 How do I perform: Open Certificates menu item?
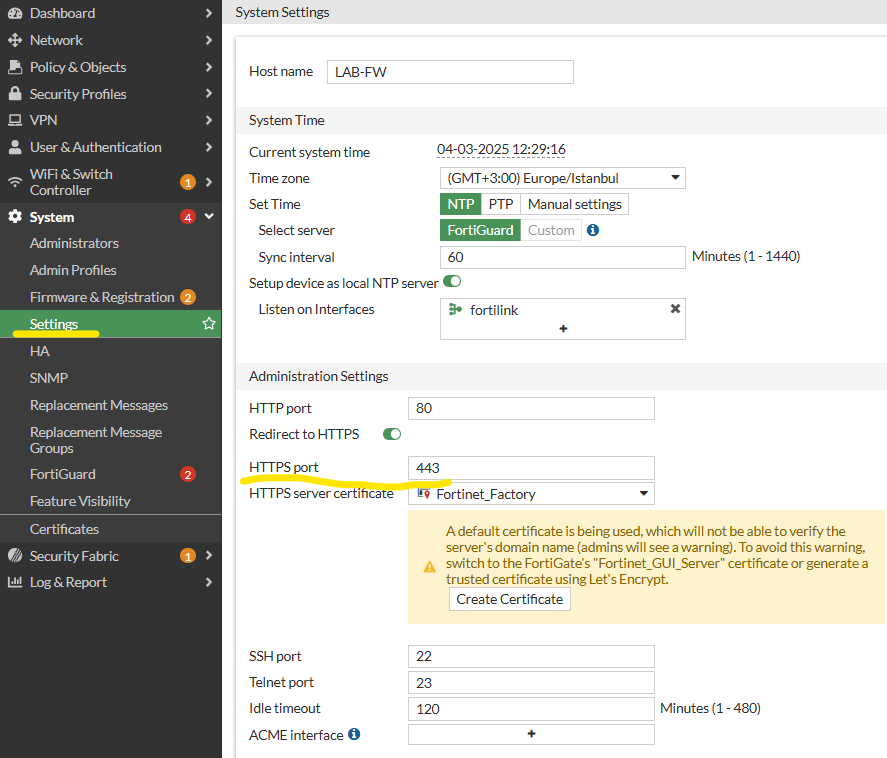(x=111, y=529)
